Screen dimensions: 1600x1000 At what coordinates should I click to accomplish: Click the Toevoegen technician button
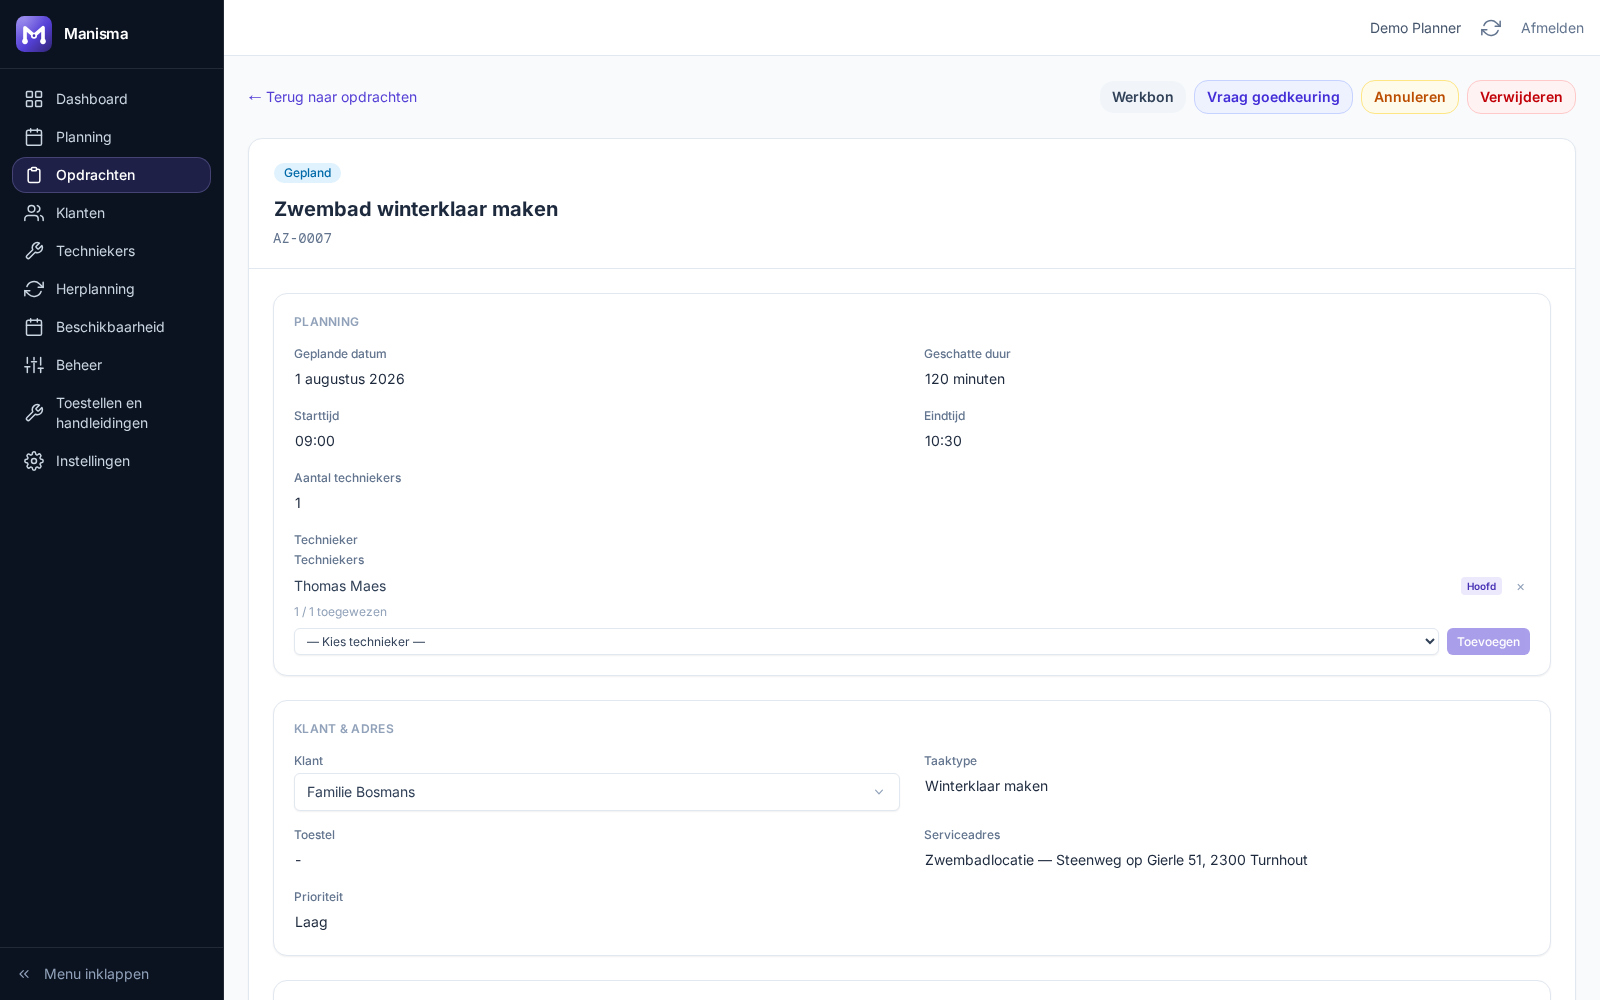(1488, 642)
